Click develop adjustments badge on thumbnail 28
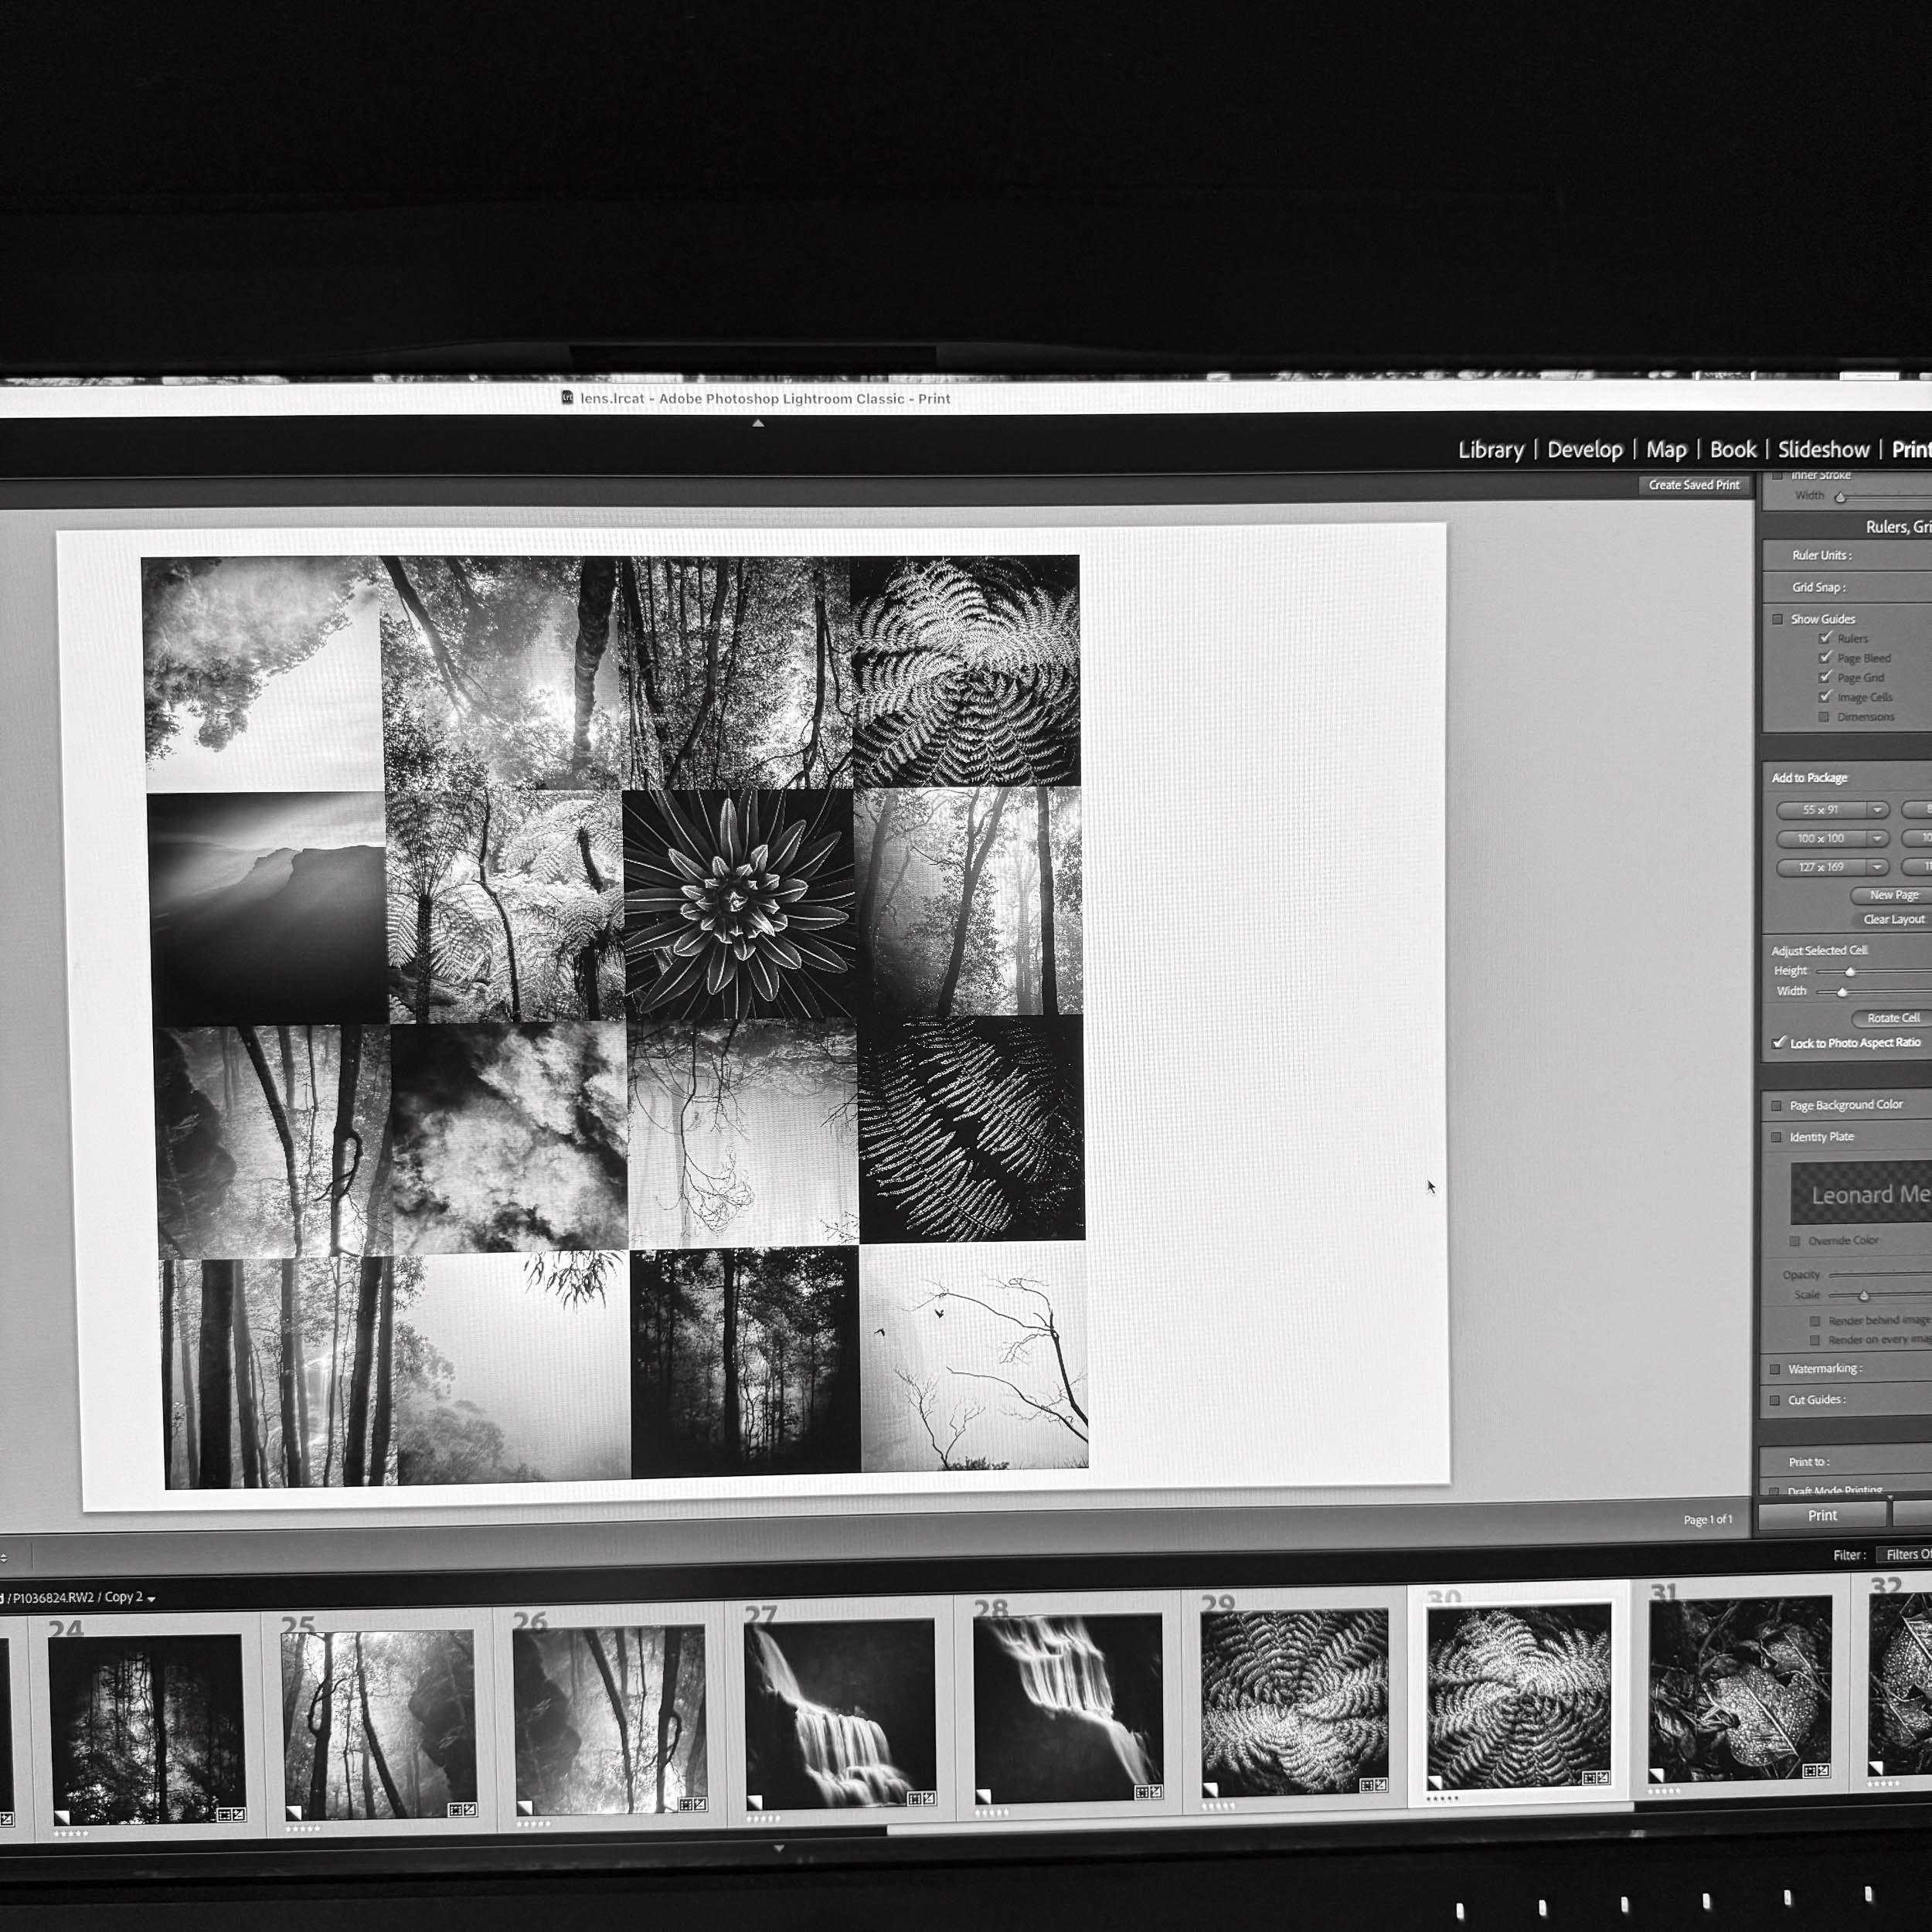Viewport: 1932px width, 1932px height. click(x=1156, y=1791)
